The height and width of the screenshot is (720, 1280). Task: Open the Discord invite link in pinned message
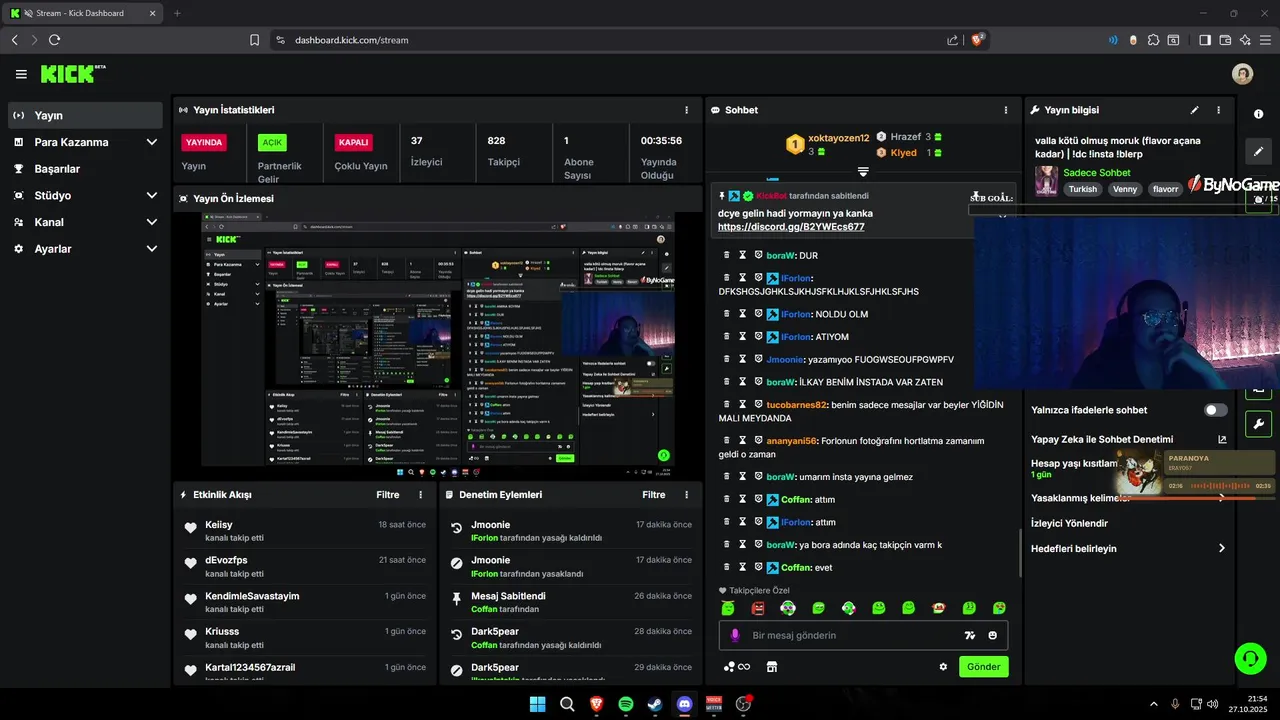791,227
